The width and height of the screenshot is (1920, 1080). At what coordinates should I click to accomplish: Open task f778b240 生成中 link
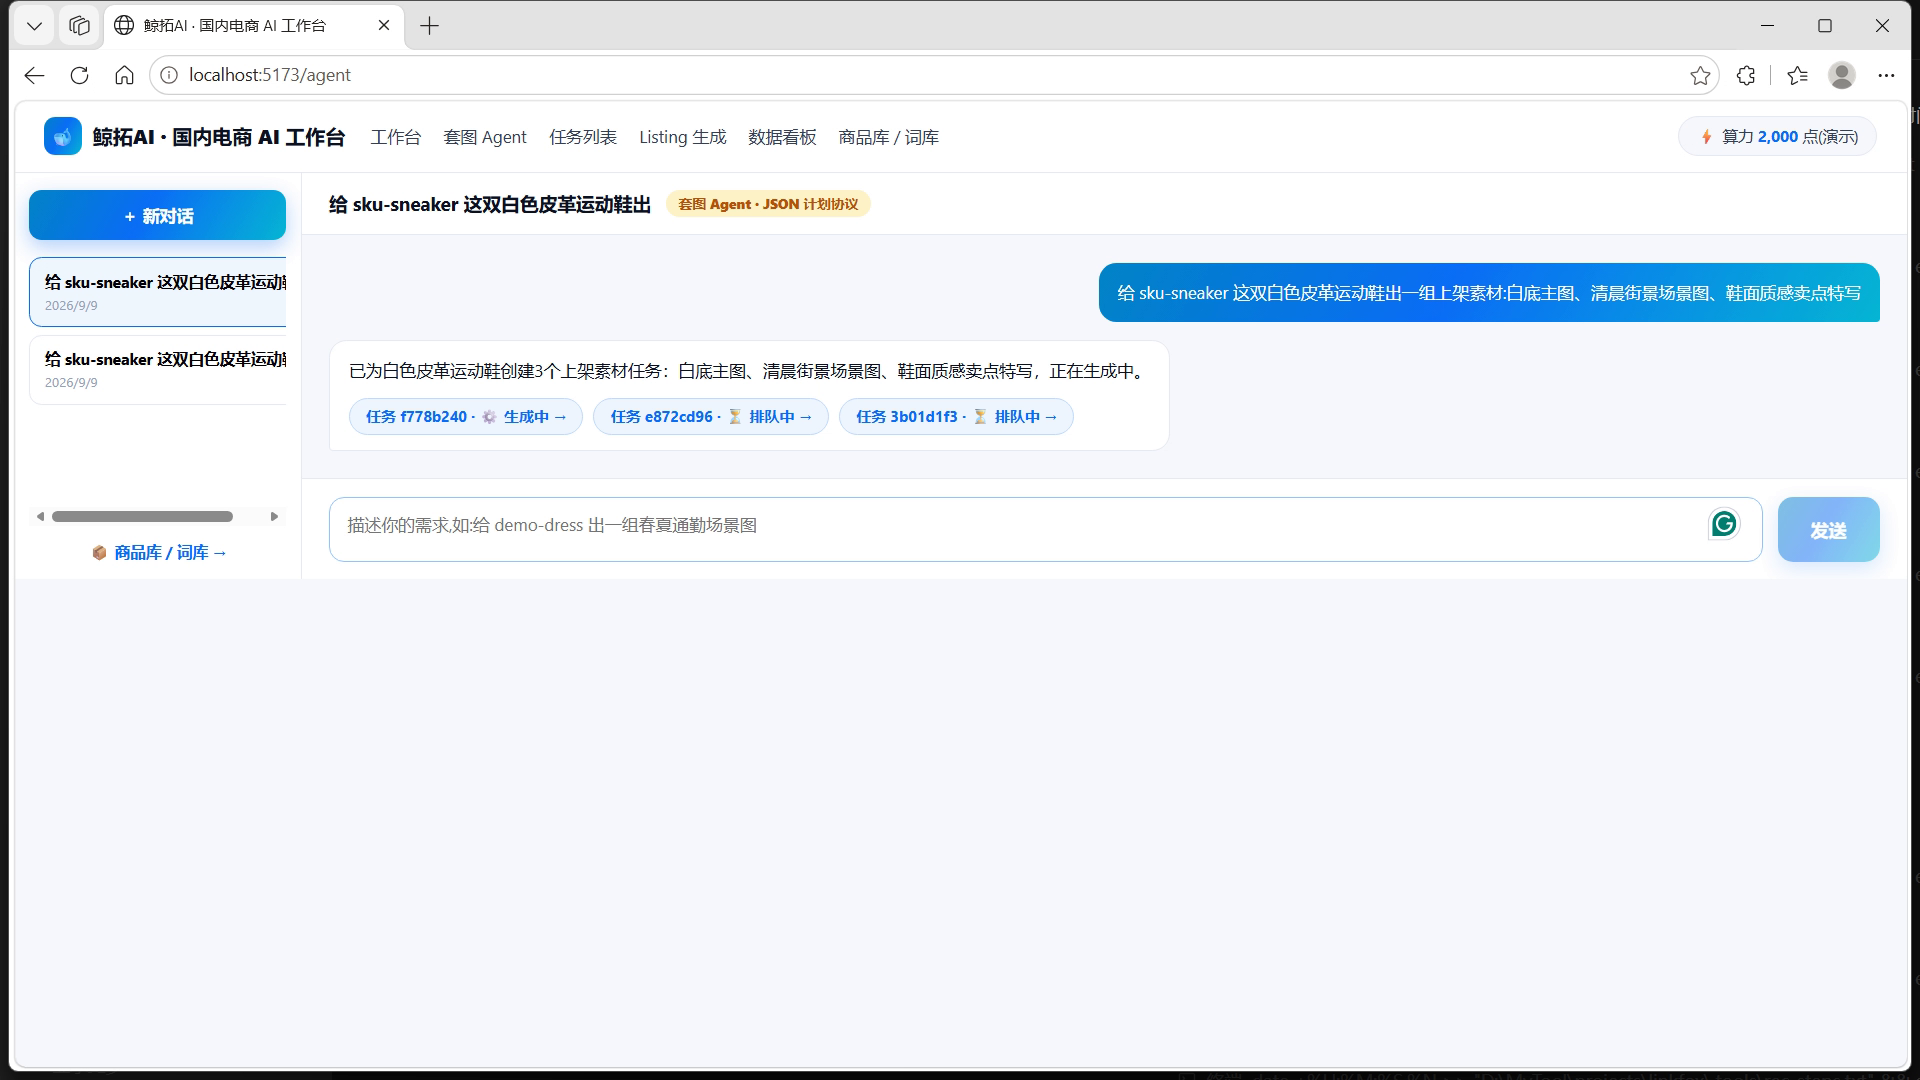(x=466, y=417)
